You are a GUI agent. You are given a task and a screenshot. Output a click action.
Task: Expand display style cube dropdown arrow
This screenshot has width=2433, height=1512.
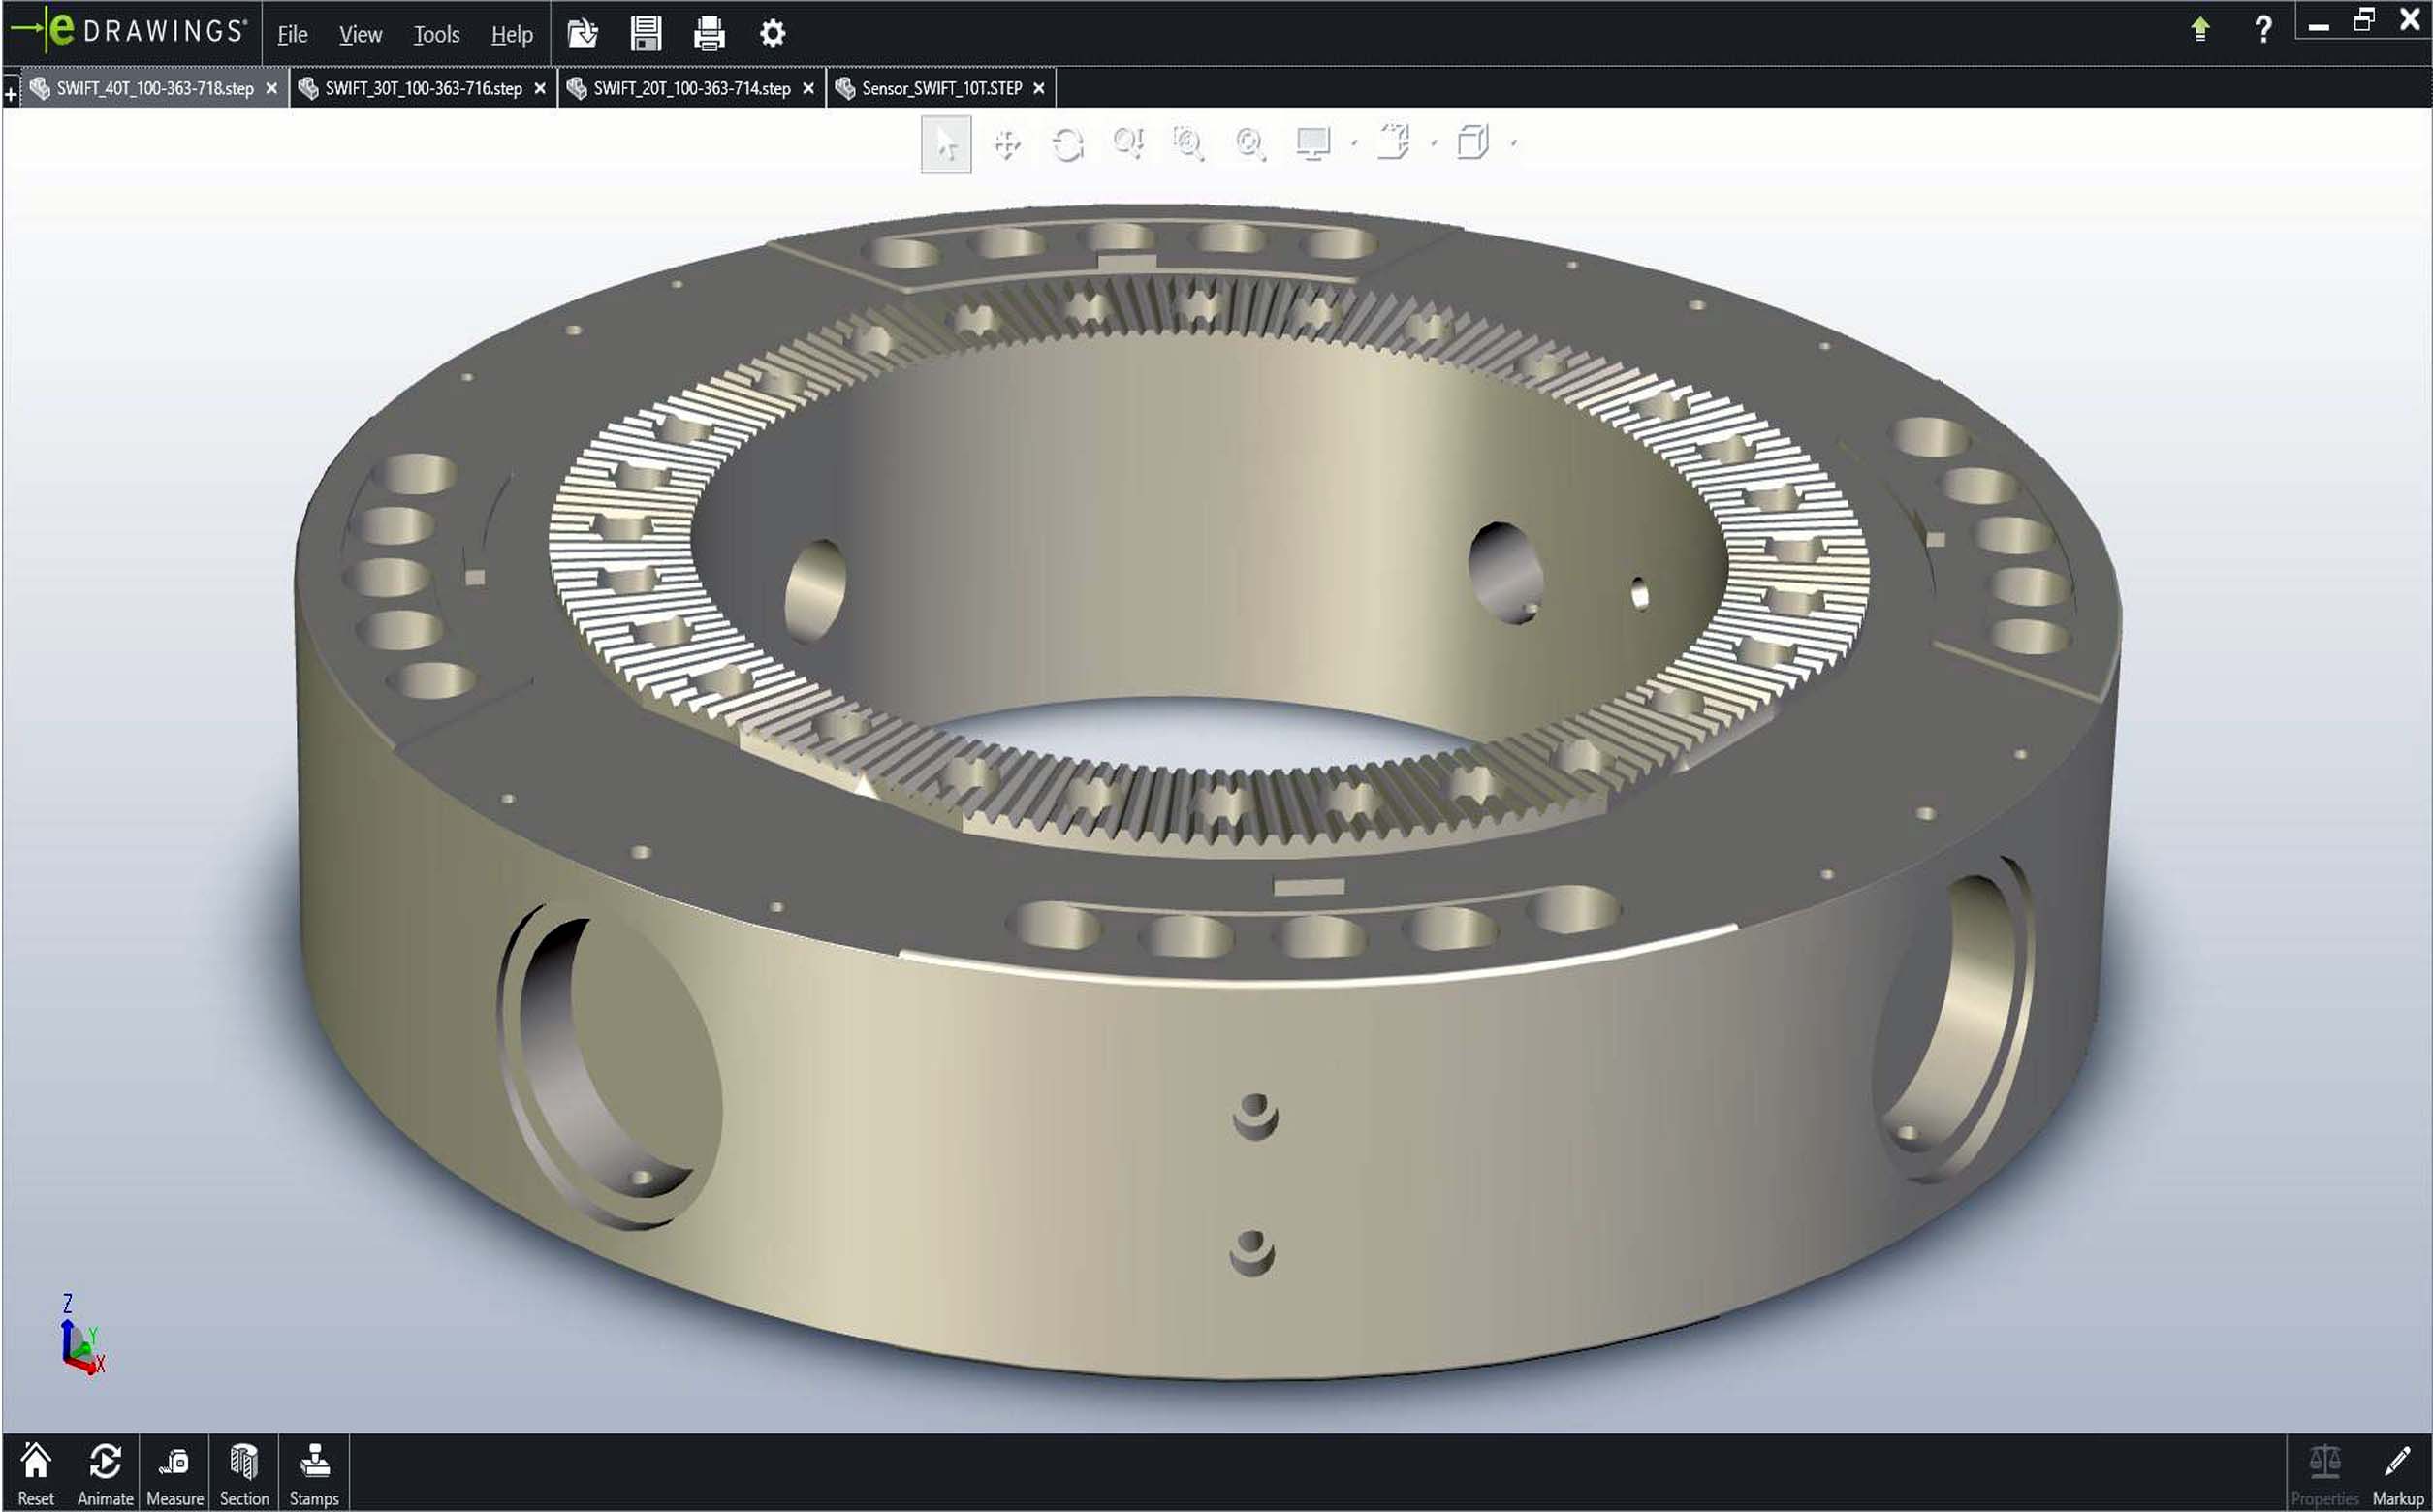click(x=1514, y=144)
